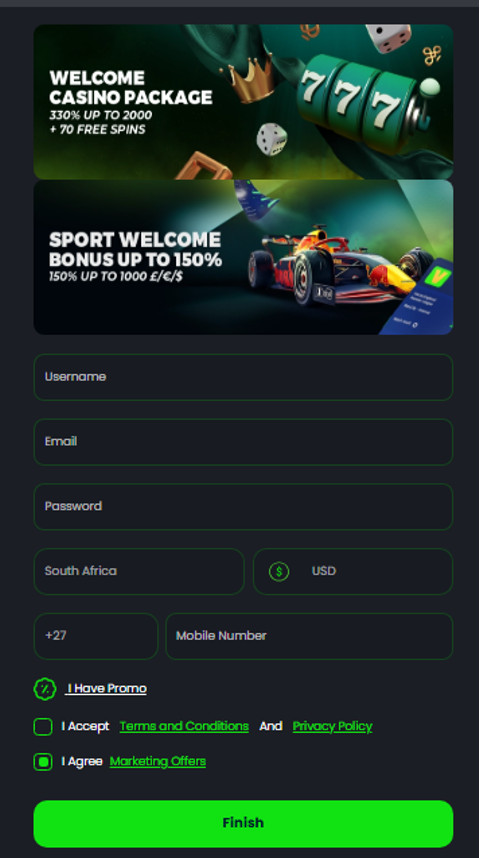This screenshot has height=858, width=480.
Task: Click the white dice at the banner top
Action: click(x=388, y=38)
